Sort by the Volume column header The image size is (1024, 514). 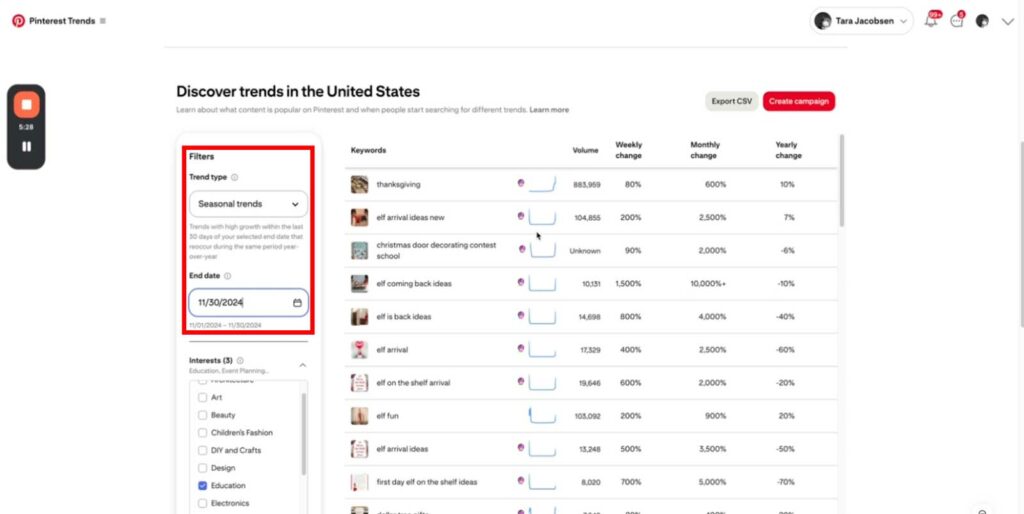point(585,150)
